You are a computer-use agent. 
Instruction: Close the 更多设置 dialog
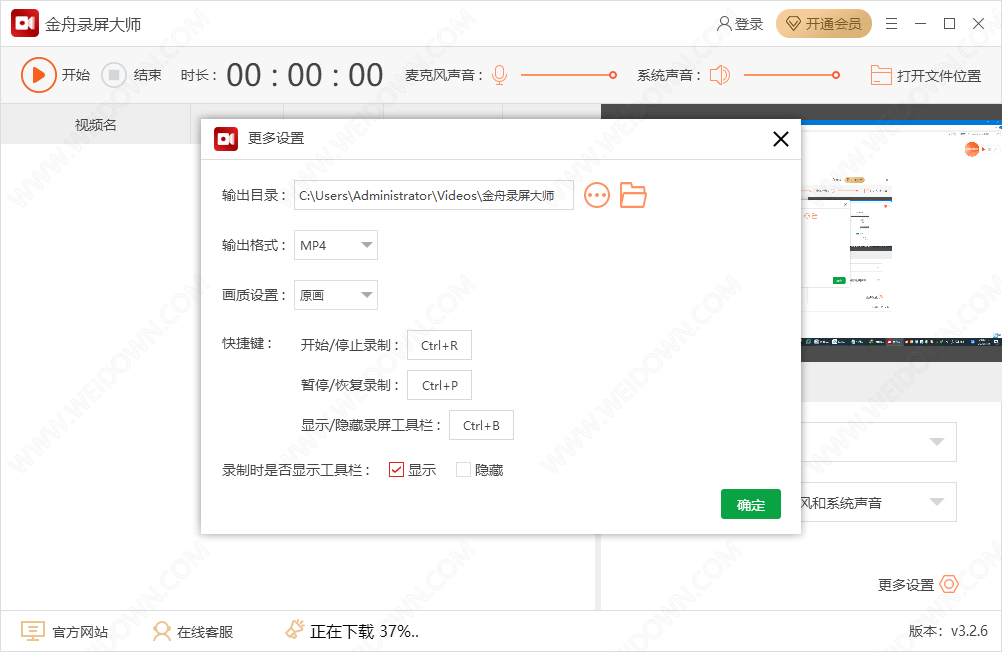[780, 139]
